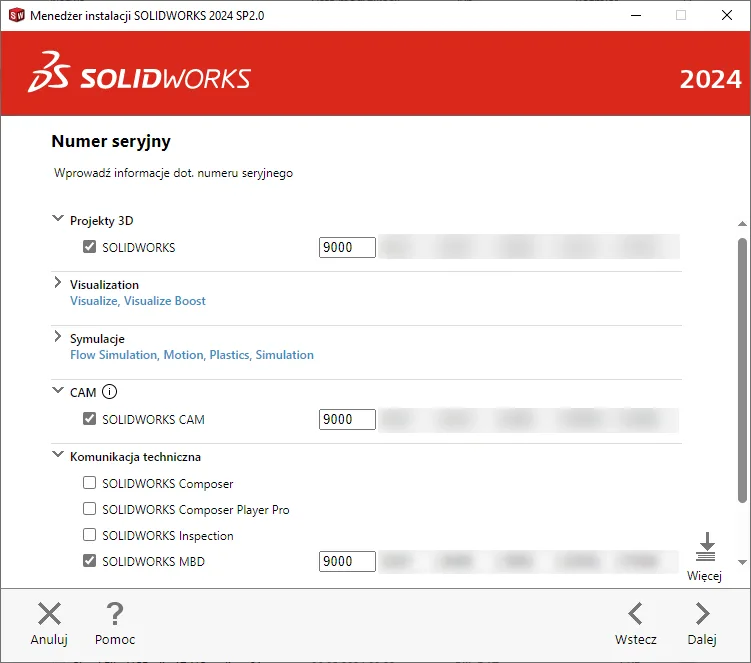Click the 'Komunikacja techniczna' heading text
Viewport: 751px width, 663px height.
[x=136, y=457]
